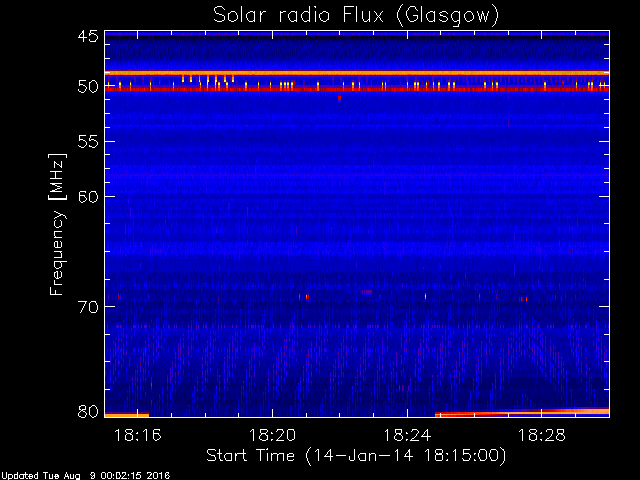Screen dimensions: 640x480
Task: Click the red emission band at 50 MHz
Action: coord(357,89)
